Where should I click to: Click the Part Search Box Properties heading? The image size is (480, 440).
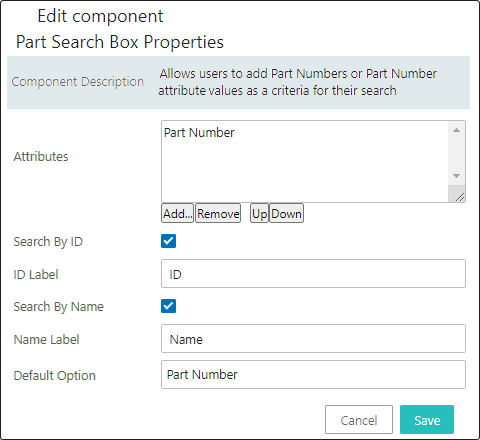[120, 42]
